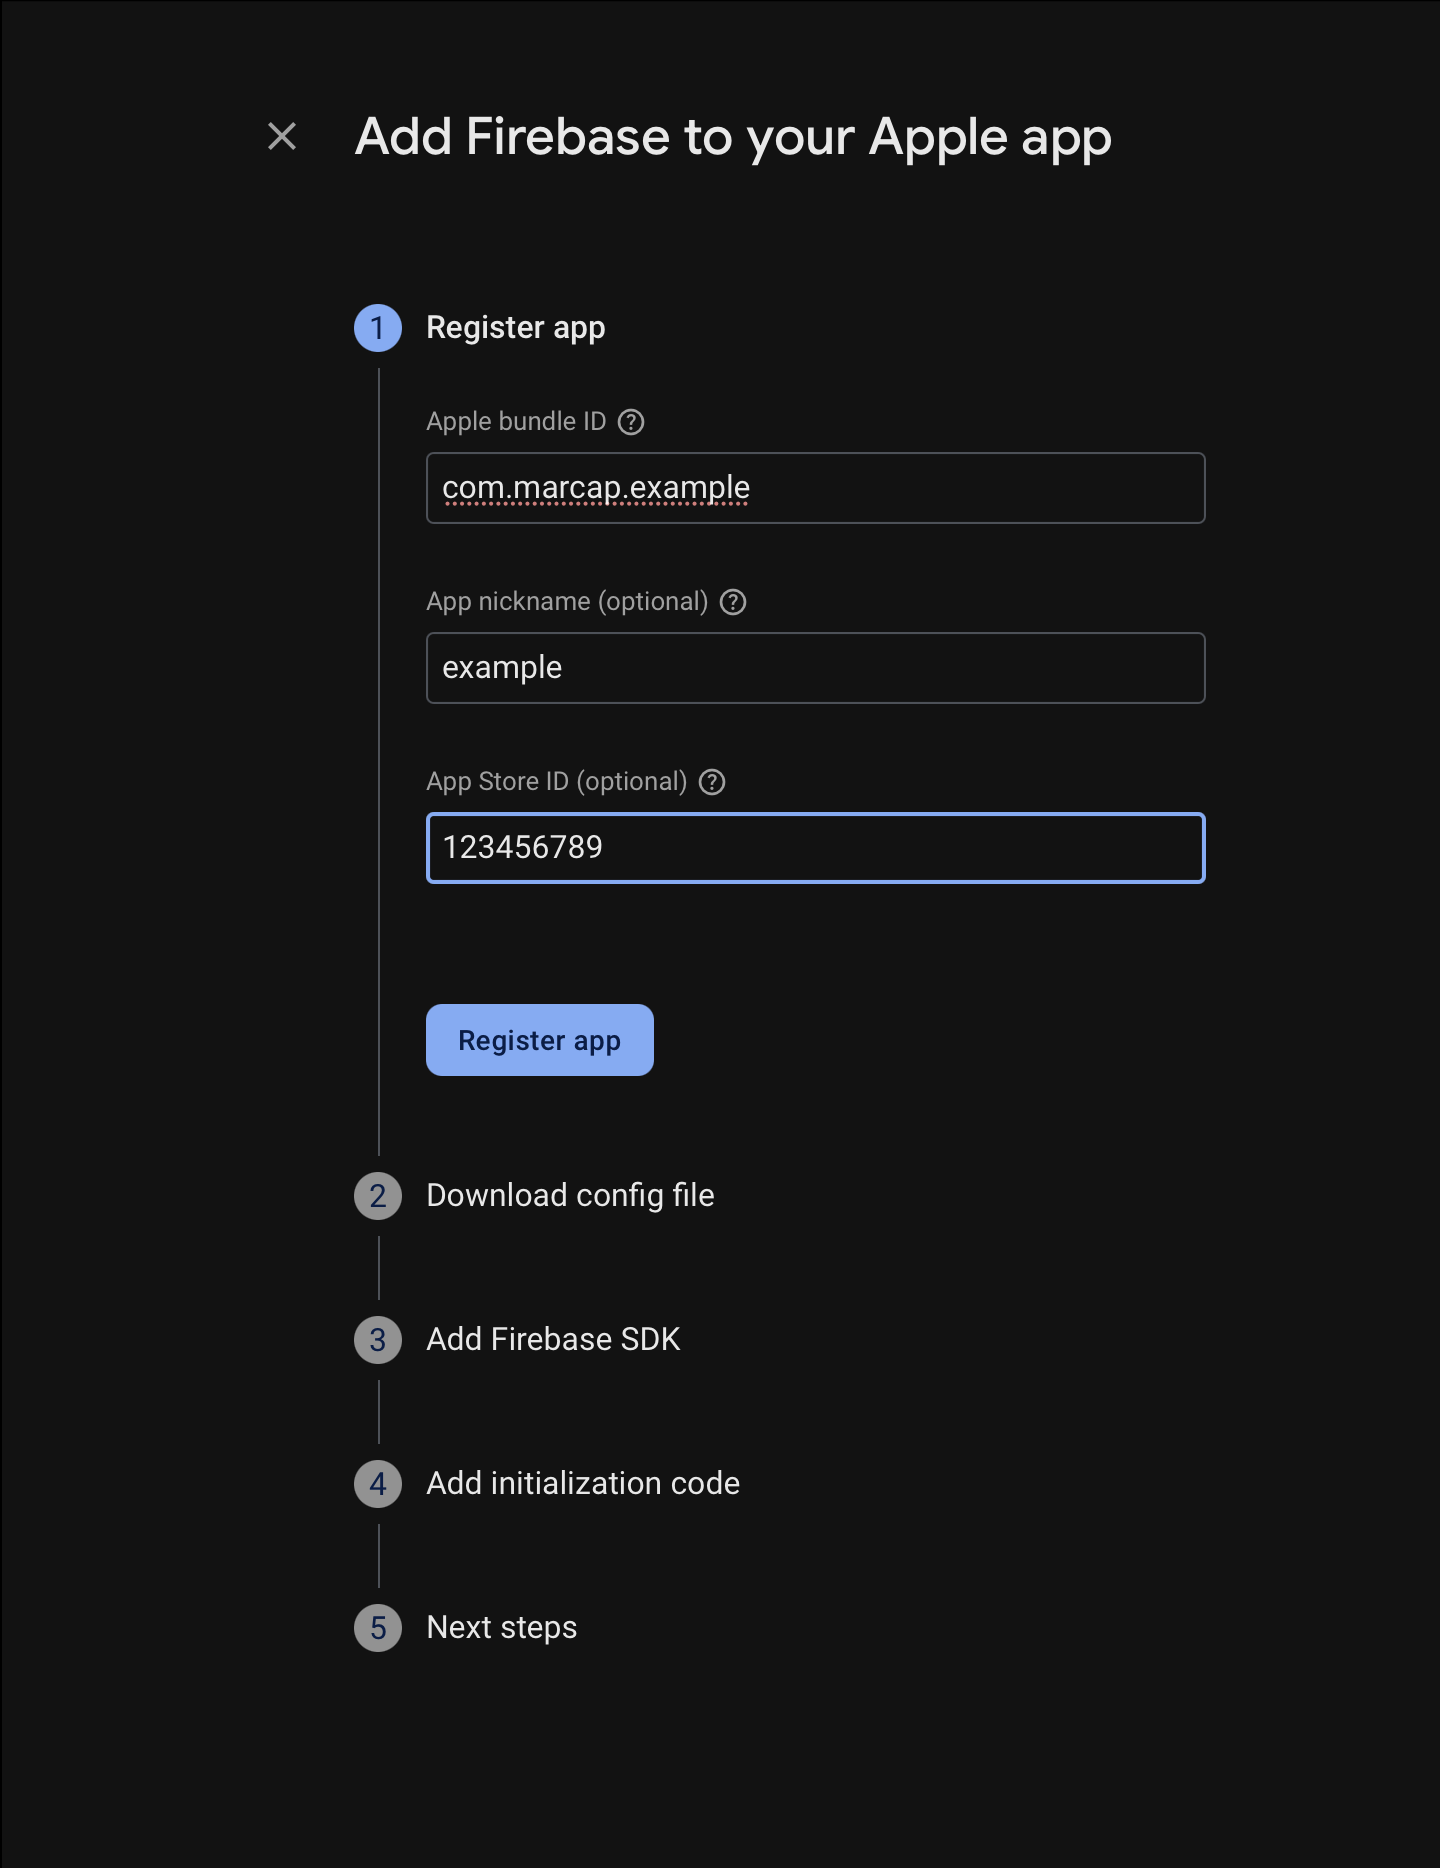Open the Add Firebase SDK step
Screen dimensions: 1440x1868
pyautogui.click(x=553, y=1340)
